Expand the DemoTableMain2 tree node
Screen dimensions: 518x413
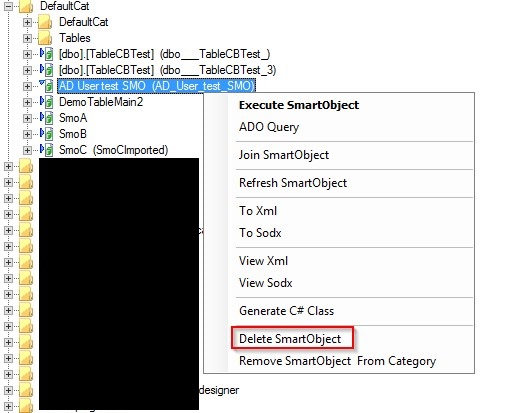pyautogui.click(x=27, y=102)
